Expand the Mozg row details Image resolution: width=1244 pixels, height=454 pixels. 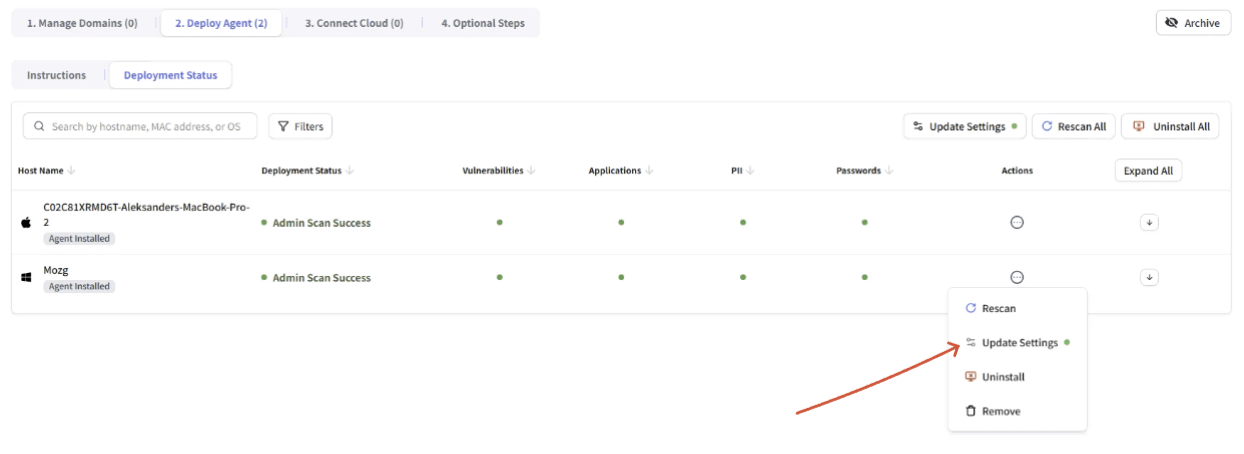point(1149,277)
